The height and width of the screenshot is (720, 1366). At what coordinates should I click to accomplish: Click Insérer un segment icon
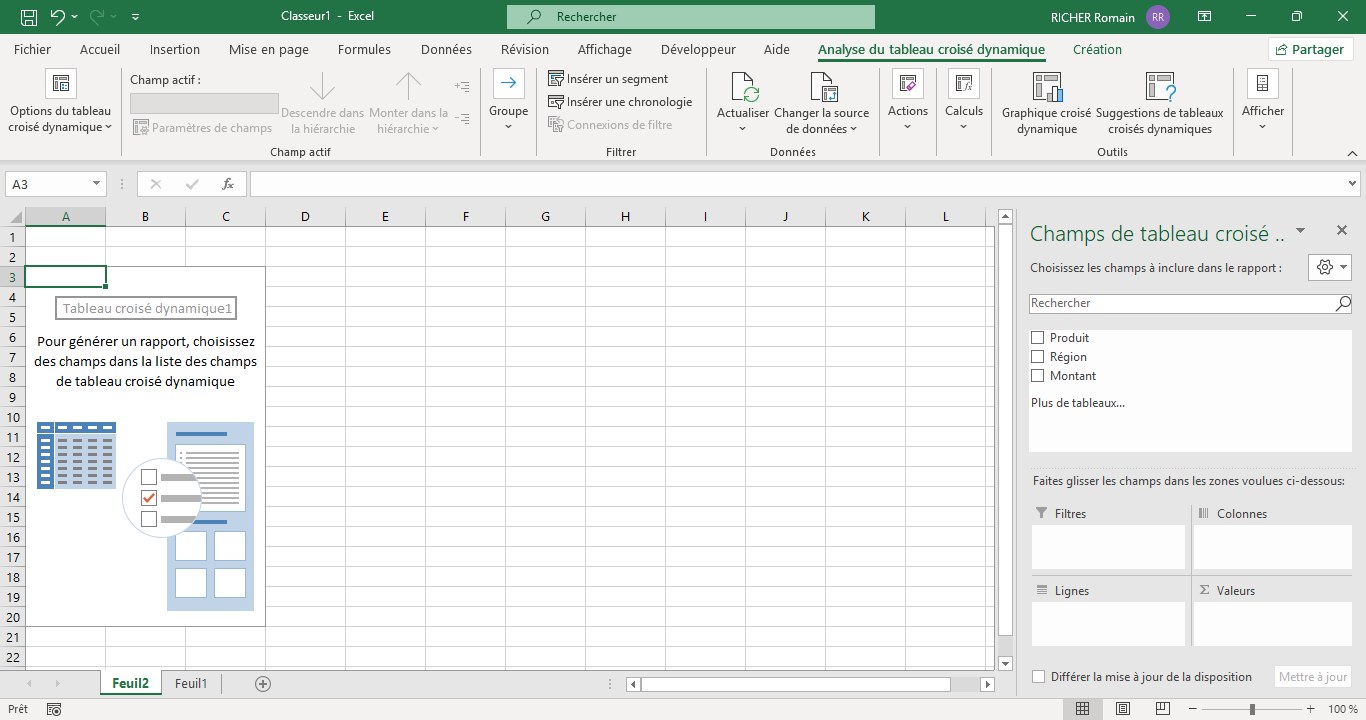(556, 78)
